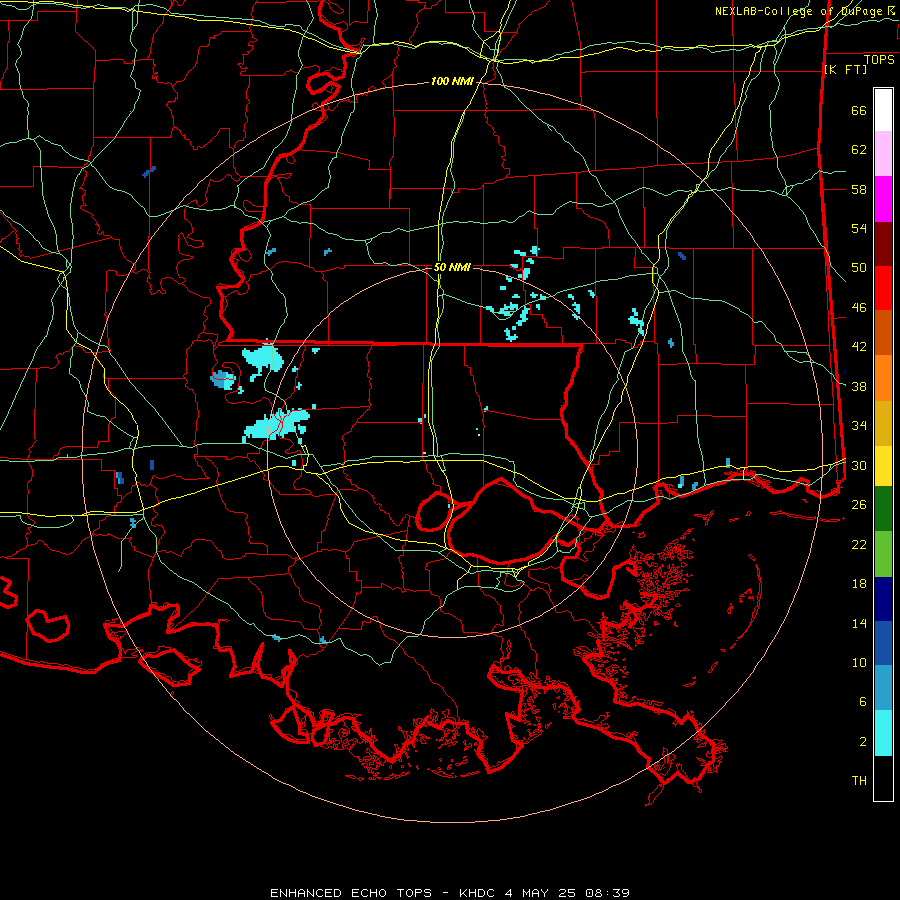Click the K FT units label
The width and height of the screenshot is (900, 900).
(x=845, y=69)
